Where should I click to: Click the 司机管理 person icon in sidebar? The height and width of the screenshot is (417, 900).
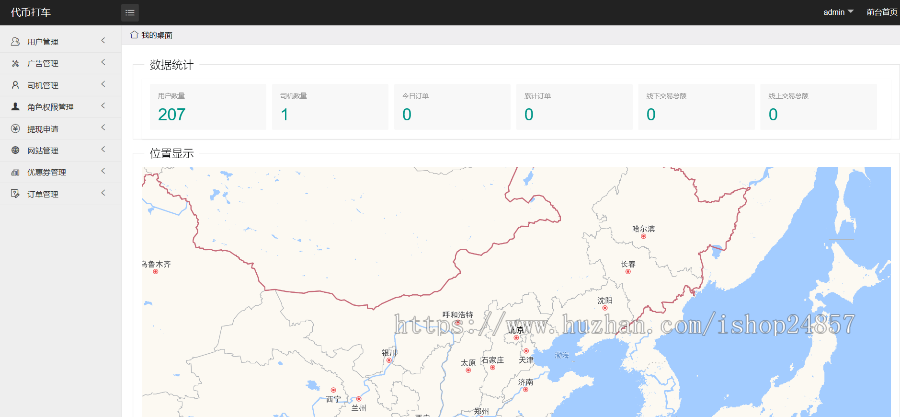coord(15,85)
